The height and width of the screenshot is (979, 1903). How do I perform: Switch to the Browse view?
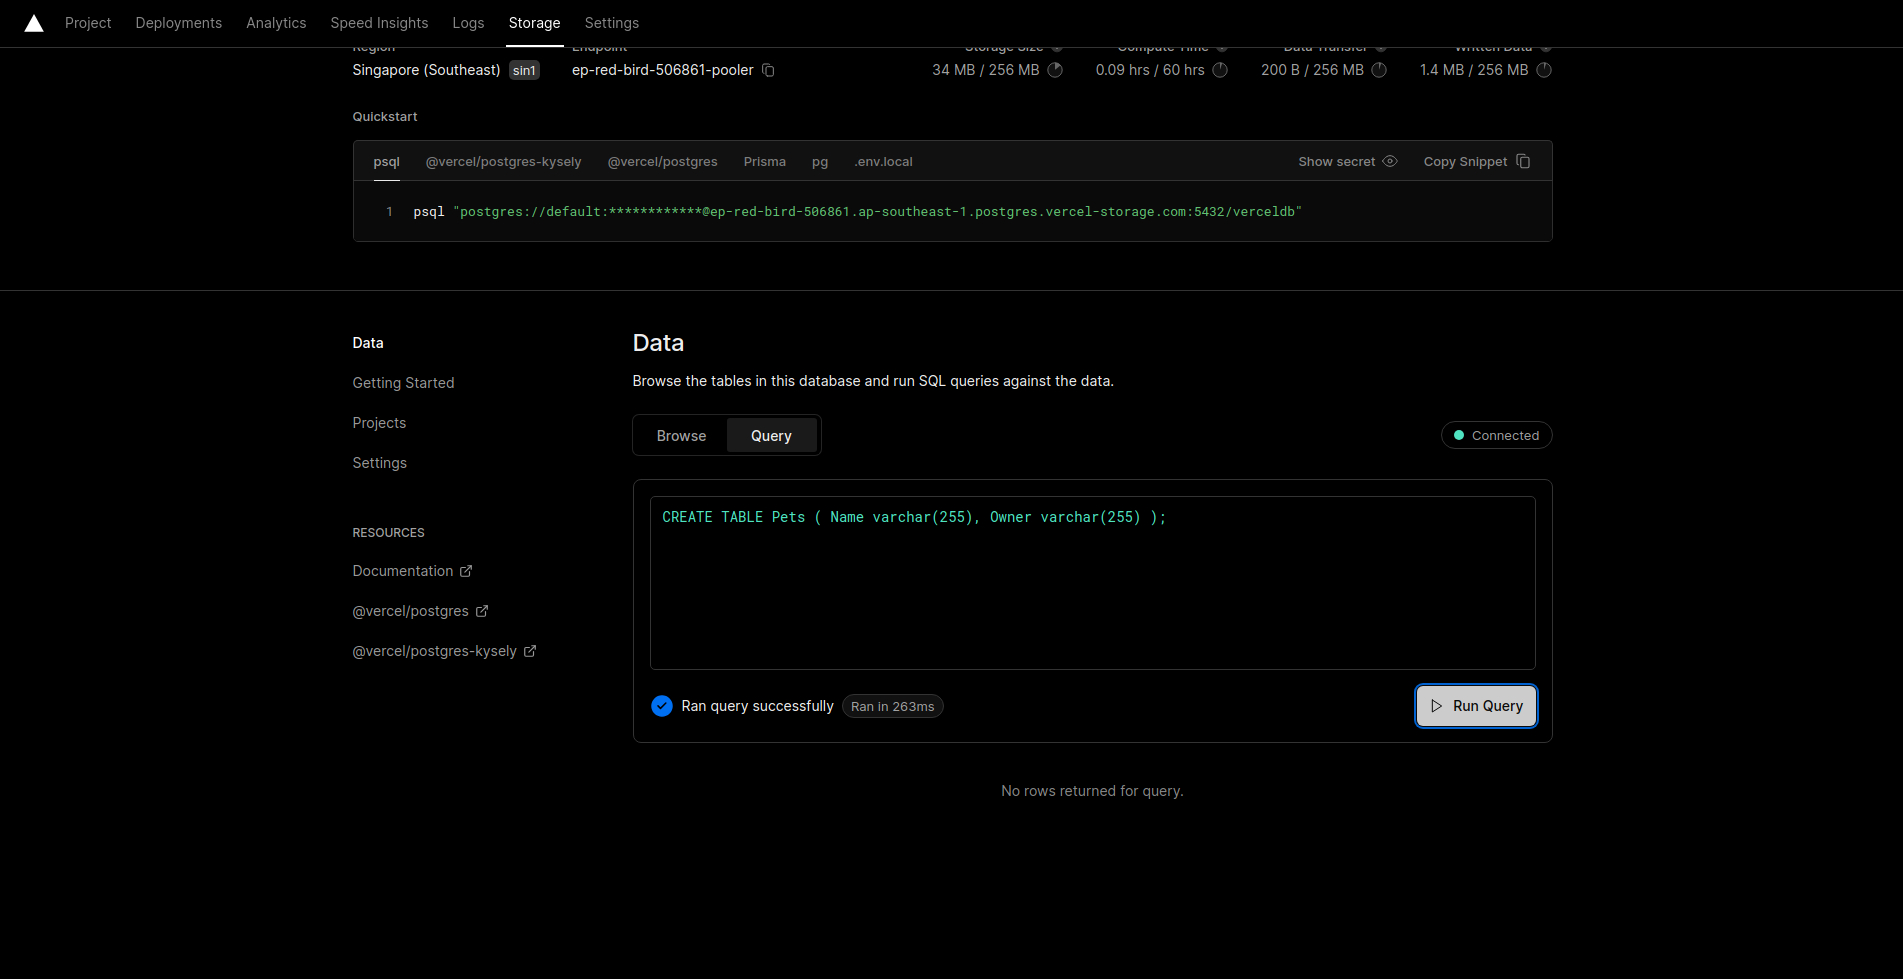tap(681, 436)
